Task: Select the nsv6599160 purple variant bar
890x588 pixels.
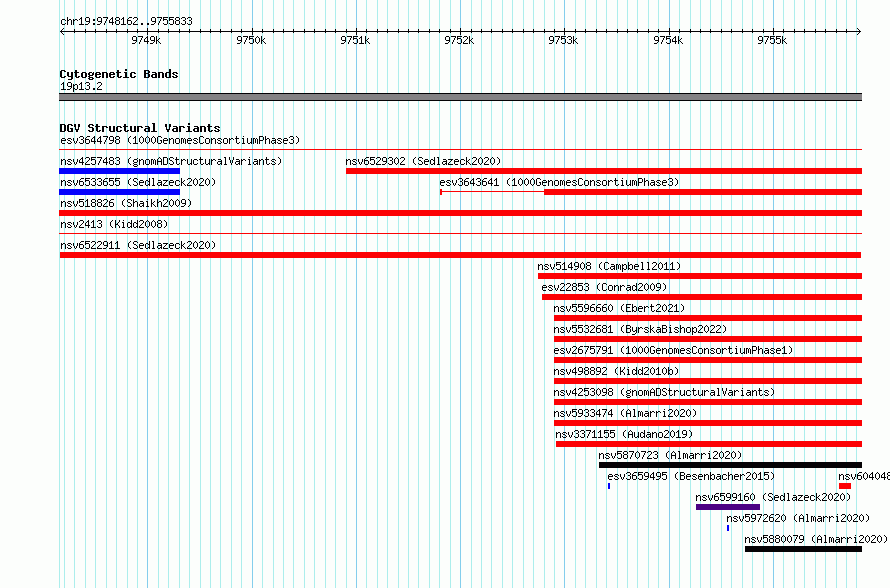Action: (x=728, y=507)
